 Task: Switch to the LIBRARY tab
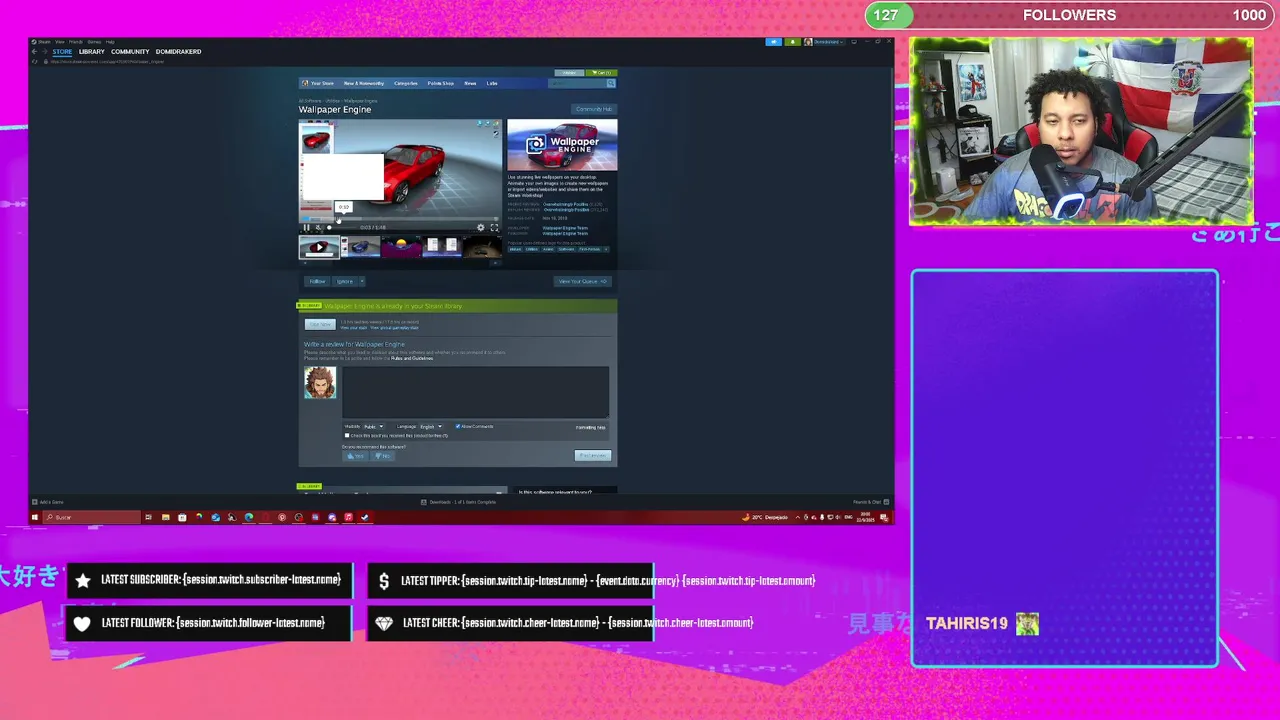click(91, 51)
